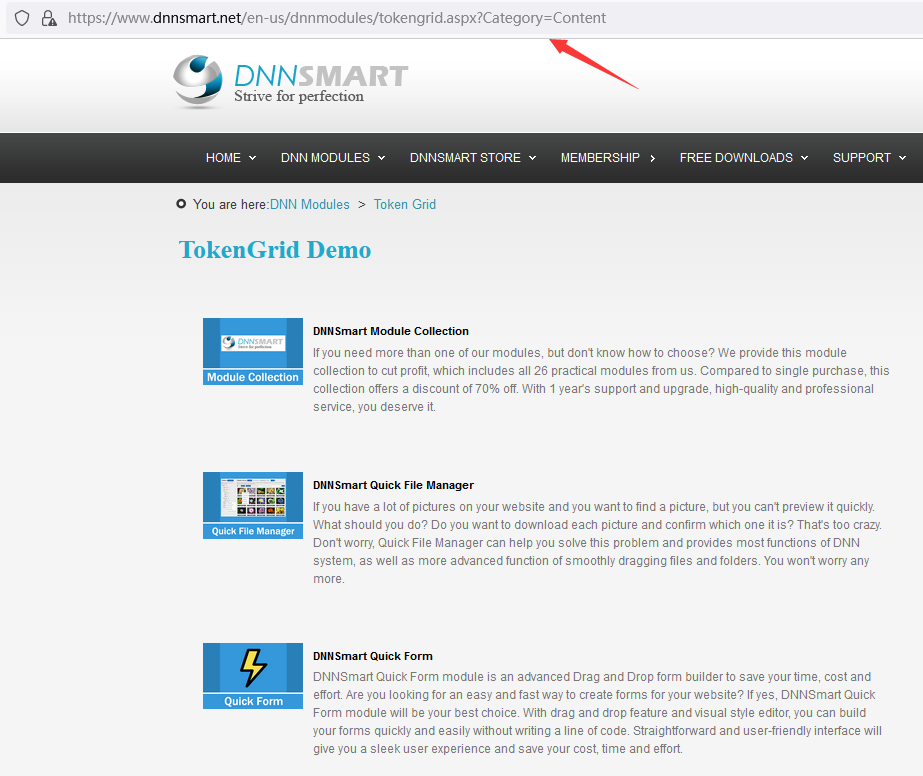This screenshot has height=776, width=923.
Task: Open the HOME menu
Action: [223, 158]
